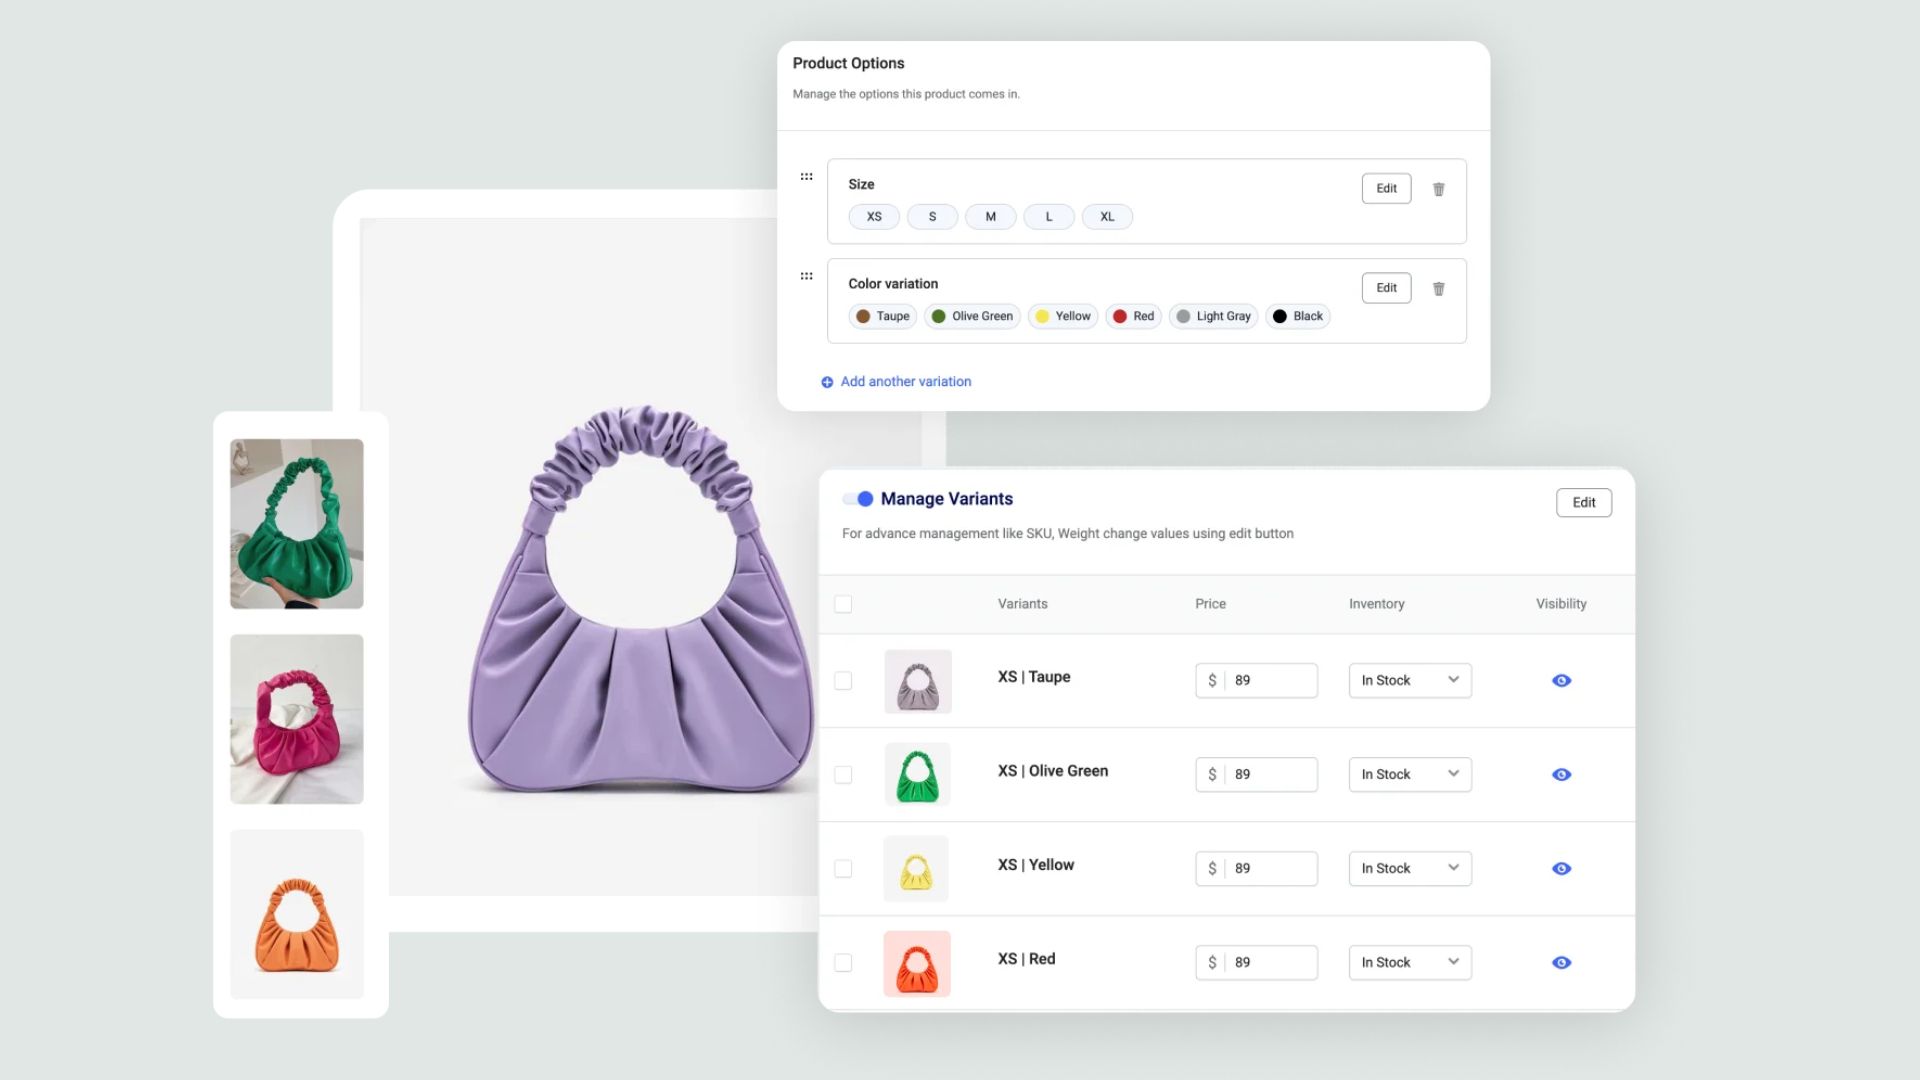Viewport: 1920px width, 1080px height.
Task: Expand inventory dropdown for XS | Red
Action: tap(1453, 961)
